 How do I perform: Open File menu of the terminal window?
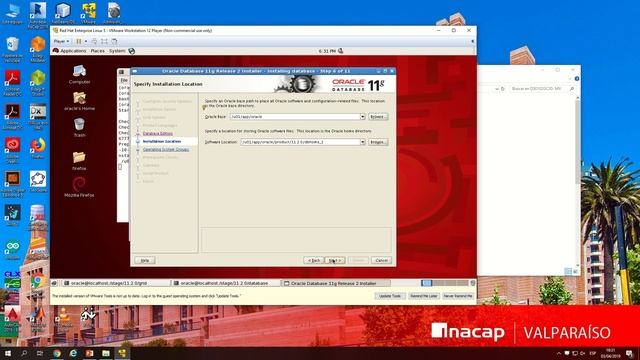coord(124,80)
